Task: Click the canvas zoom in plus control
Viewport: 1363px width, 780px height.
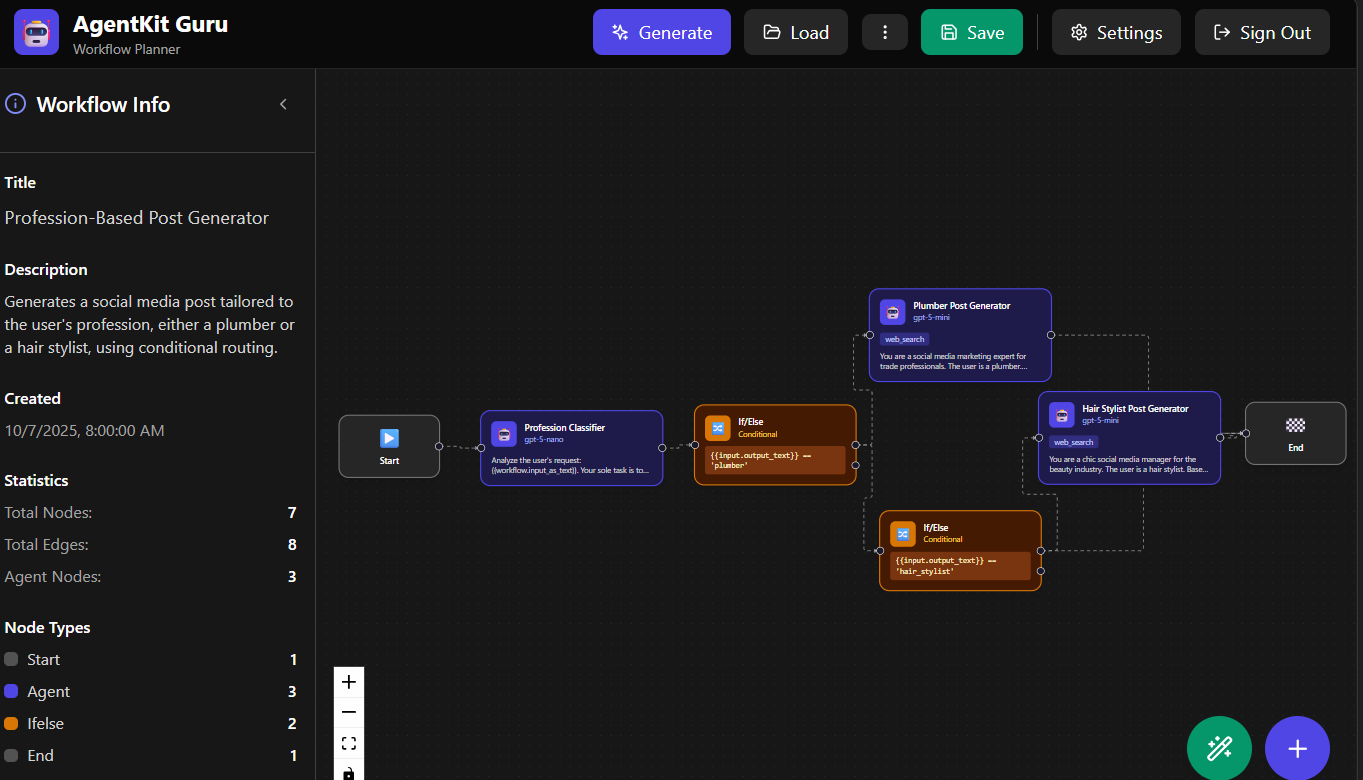Action: (x=349, y=682)
